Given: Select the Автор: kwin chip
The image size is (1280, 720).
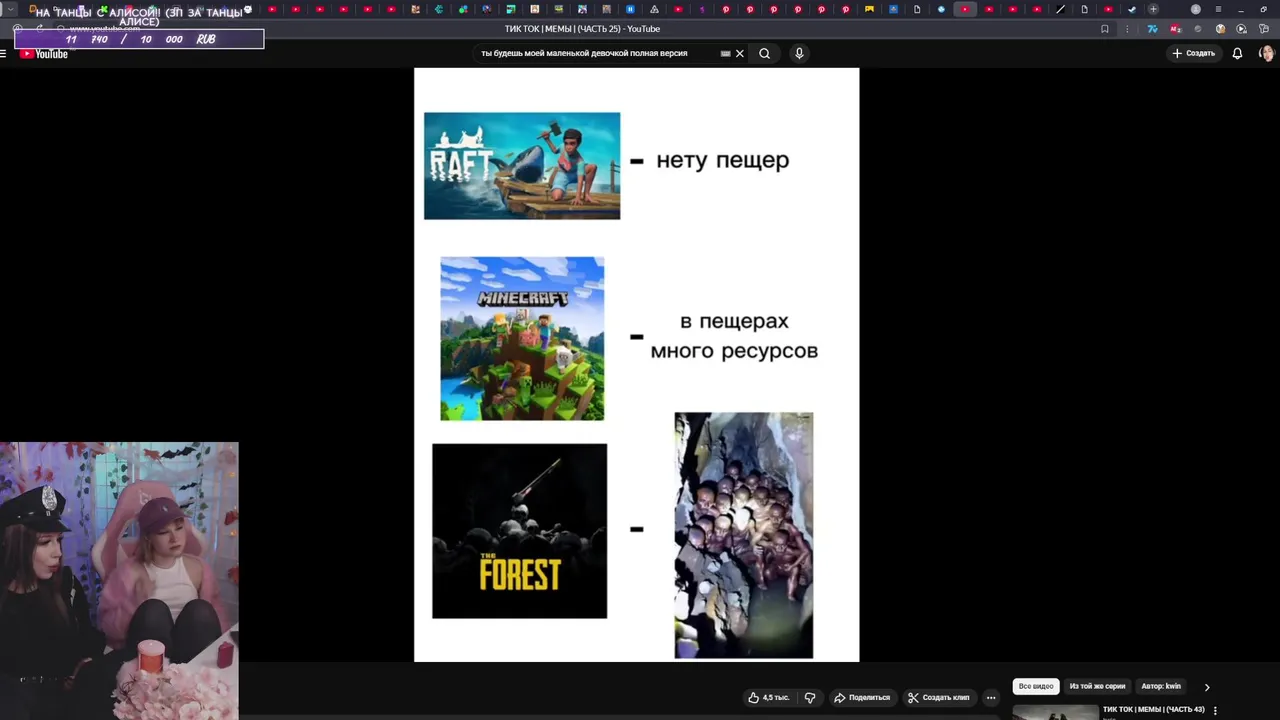Looking at the screenshot, I should coord(1161,686).
